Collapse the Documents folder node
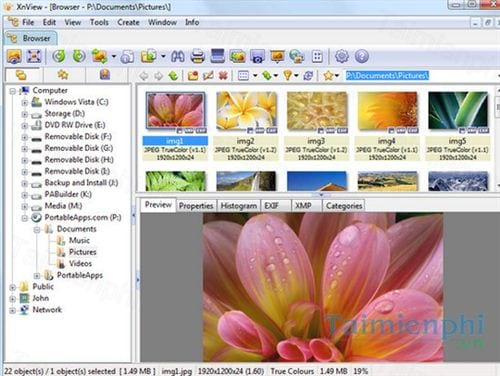The height and width of the screenshot is (376, 500). (37, 229)
